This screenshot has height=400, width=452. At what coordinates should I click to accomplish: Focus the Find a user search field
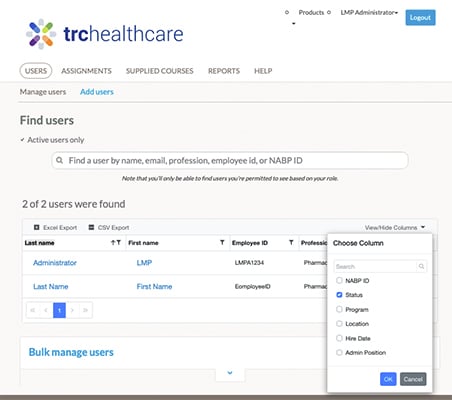pos(230,160)
